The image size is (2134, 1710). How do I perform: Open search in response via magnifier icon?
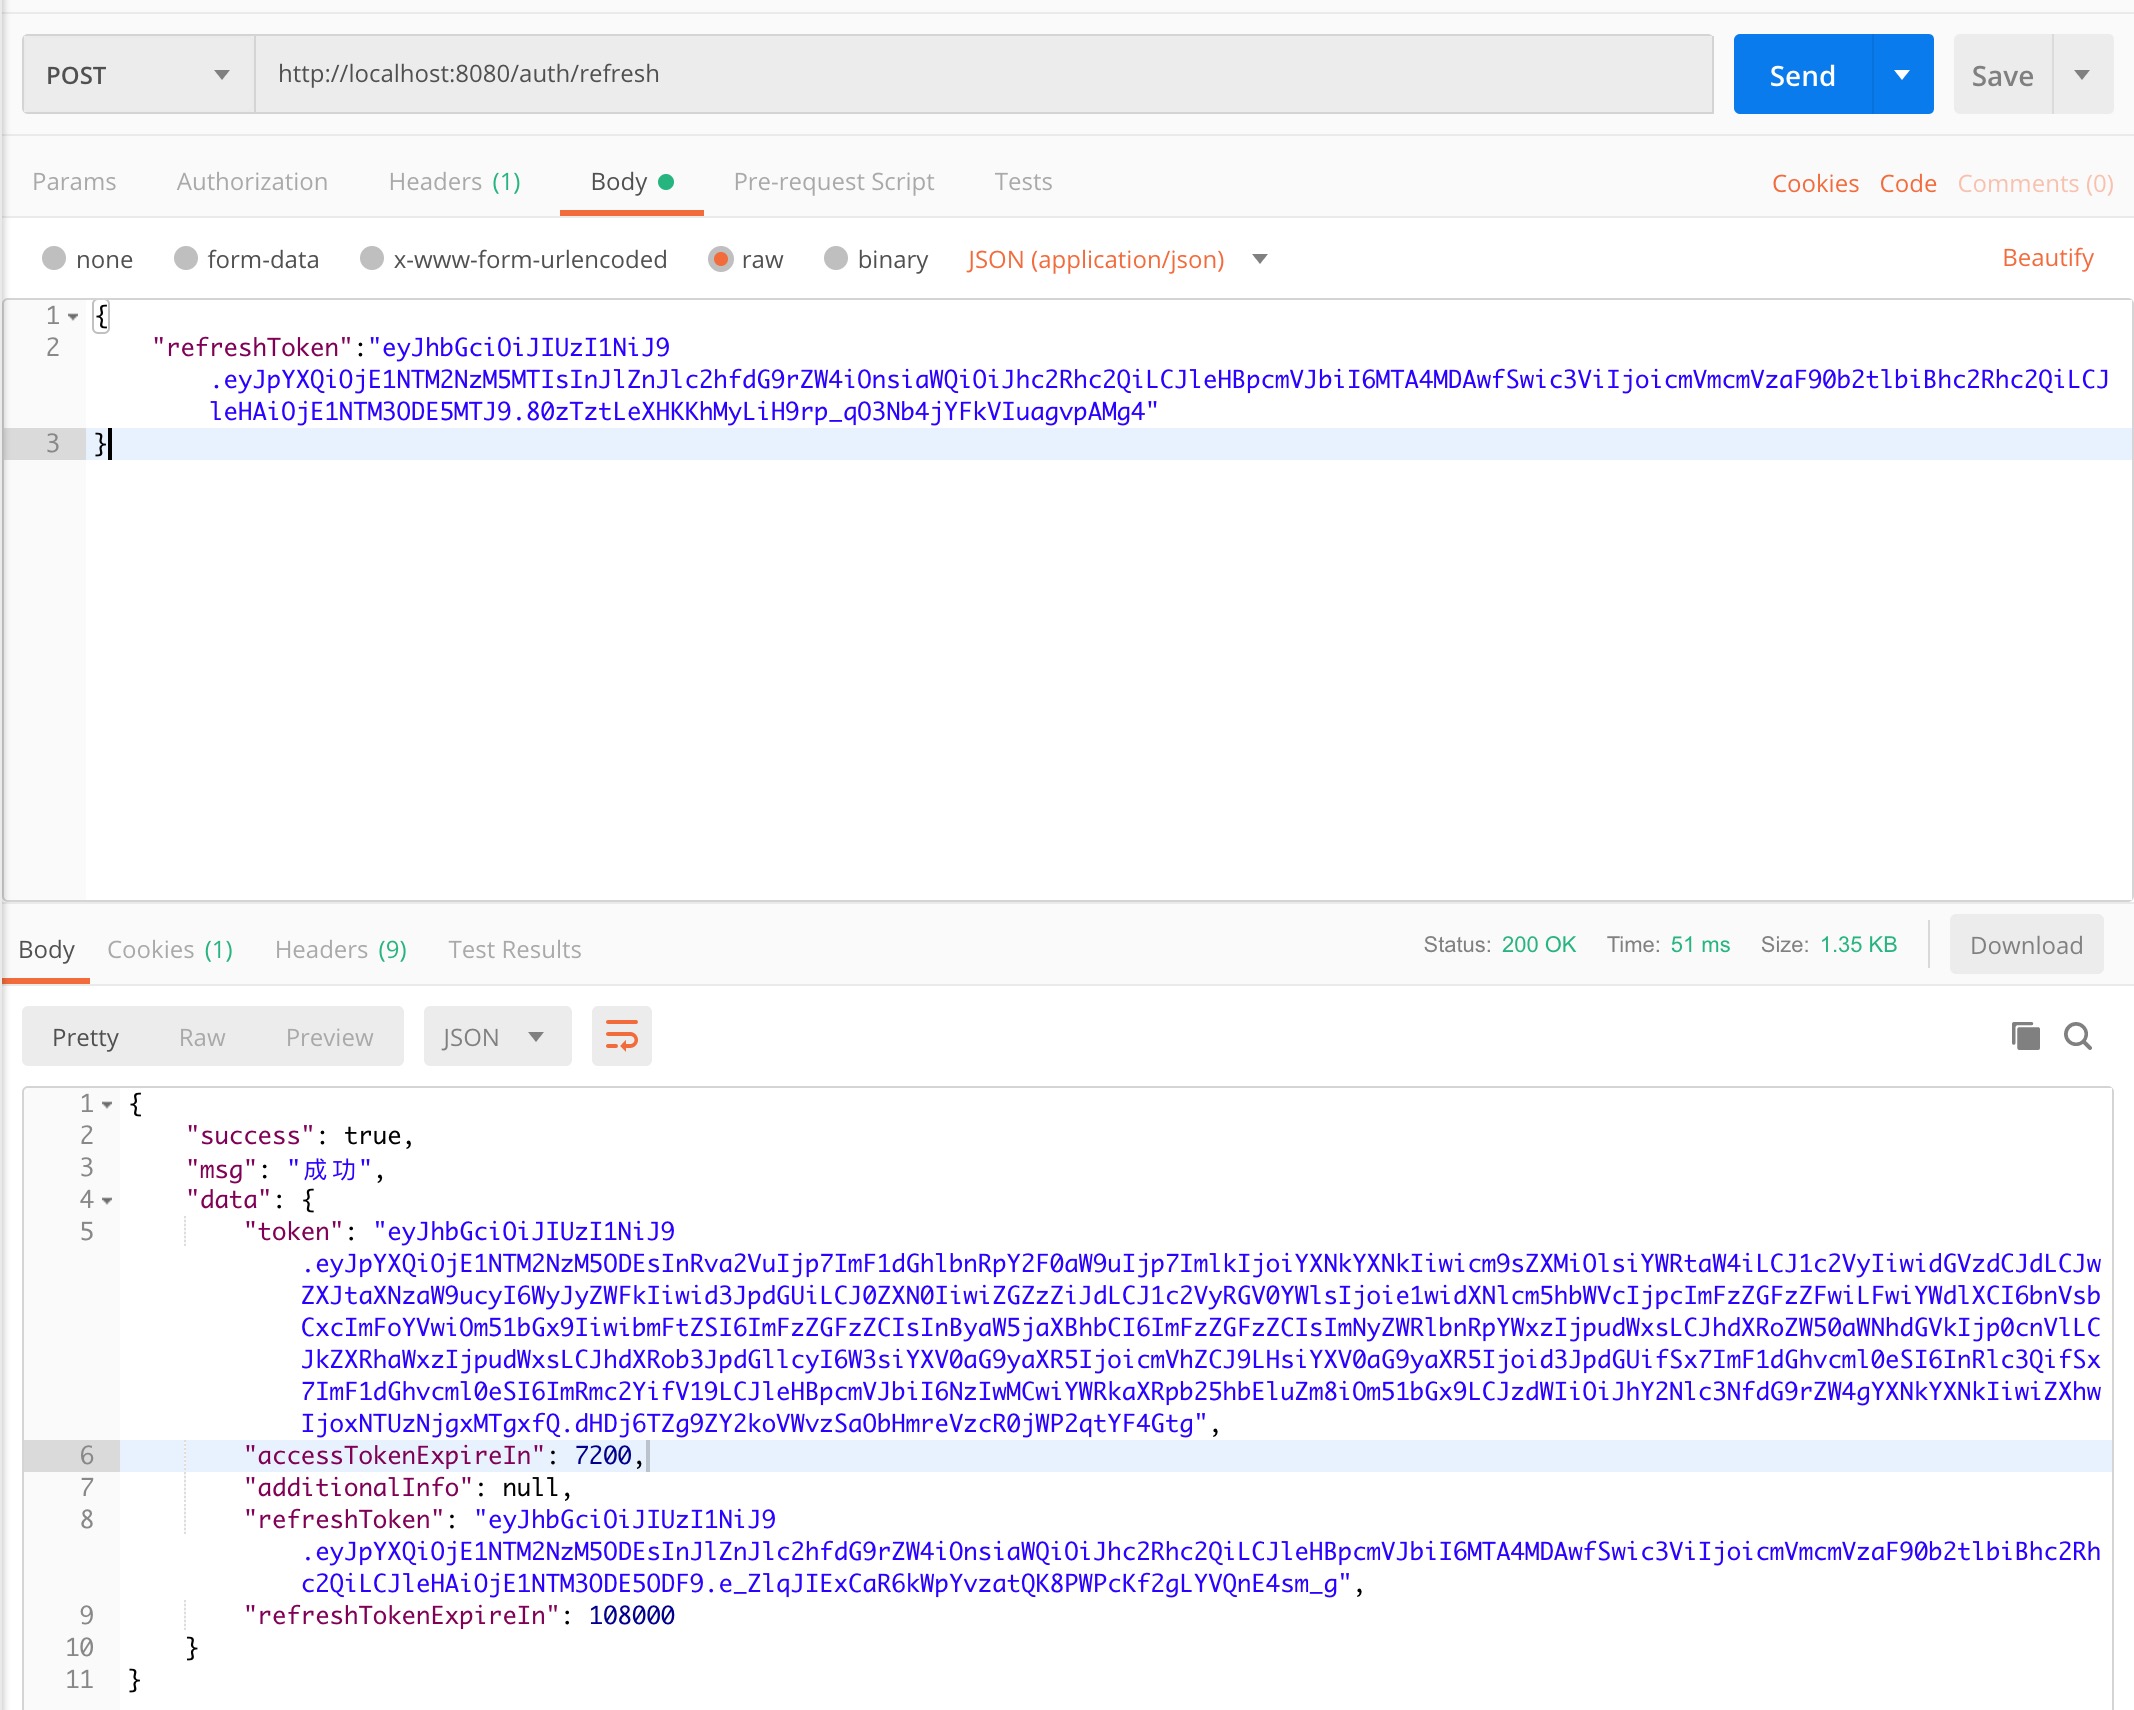point(2078,1036)
